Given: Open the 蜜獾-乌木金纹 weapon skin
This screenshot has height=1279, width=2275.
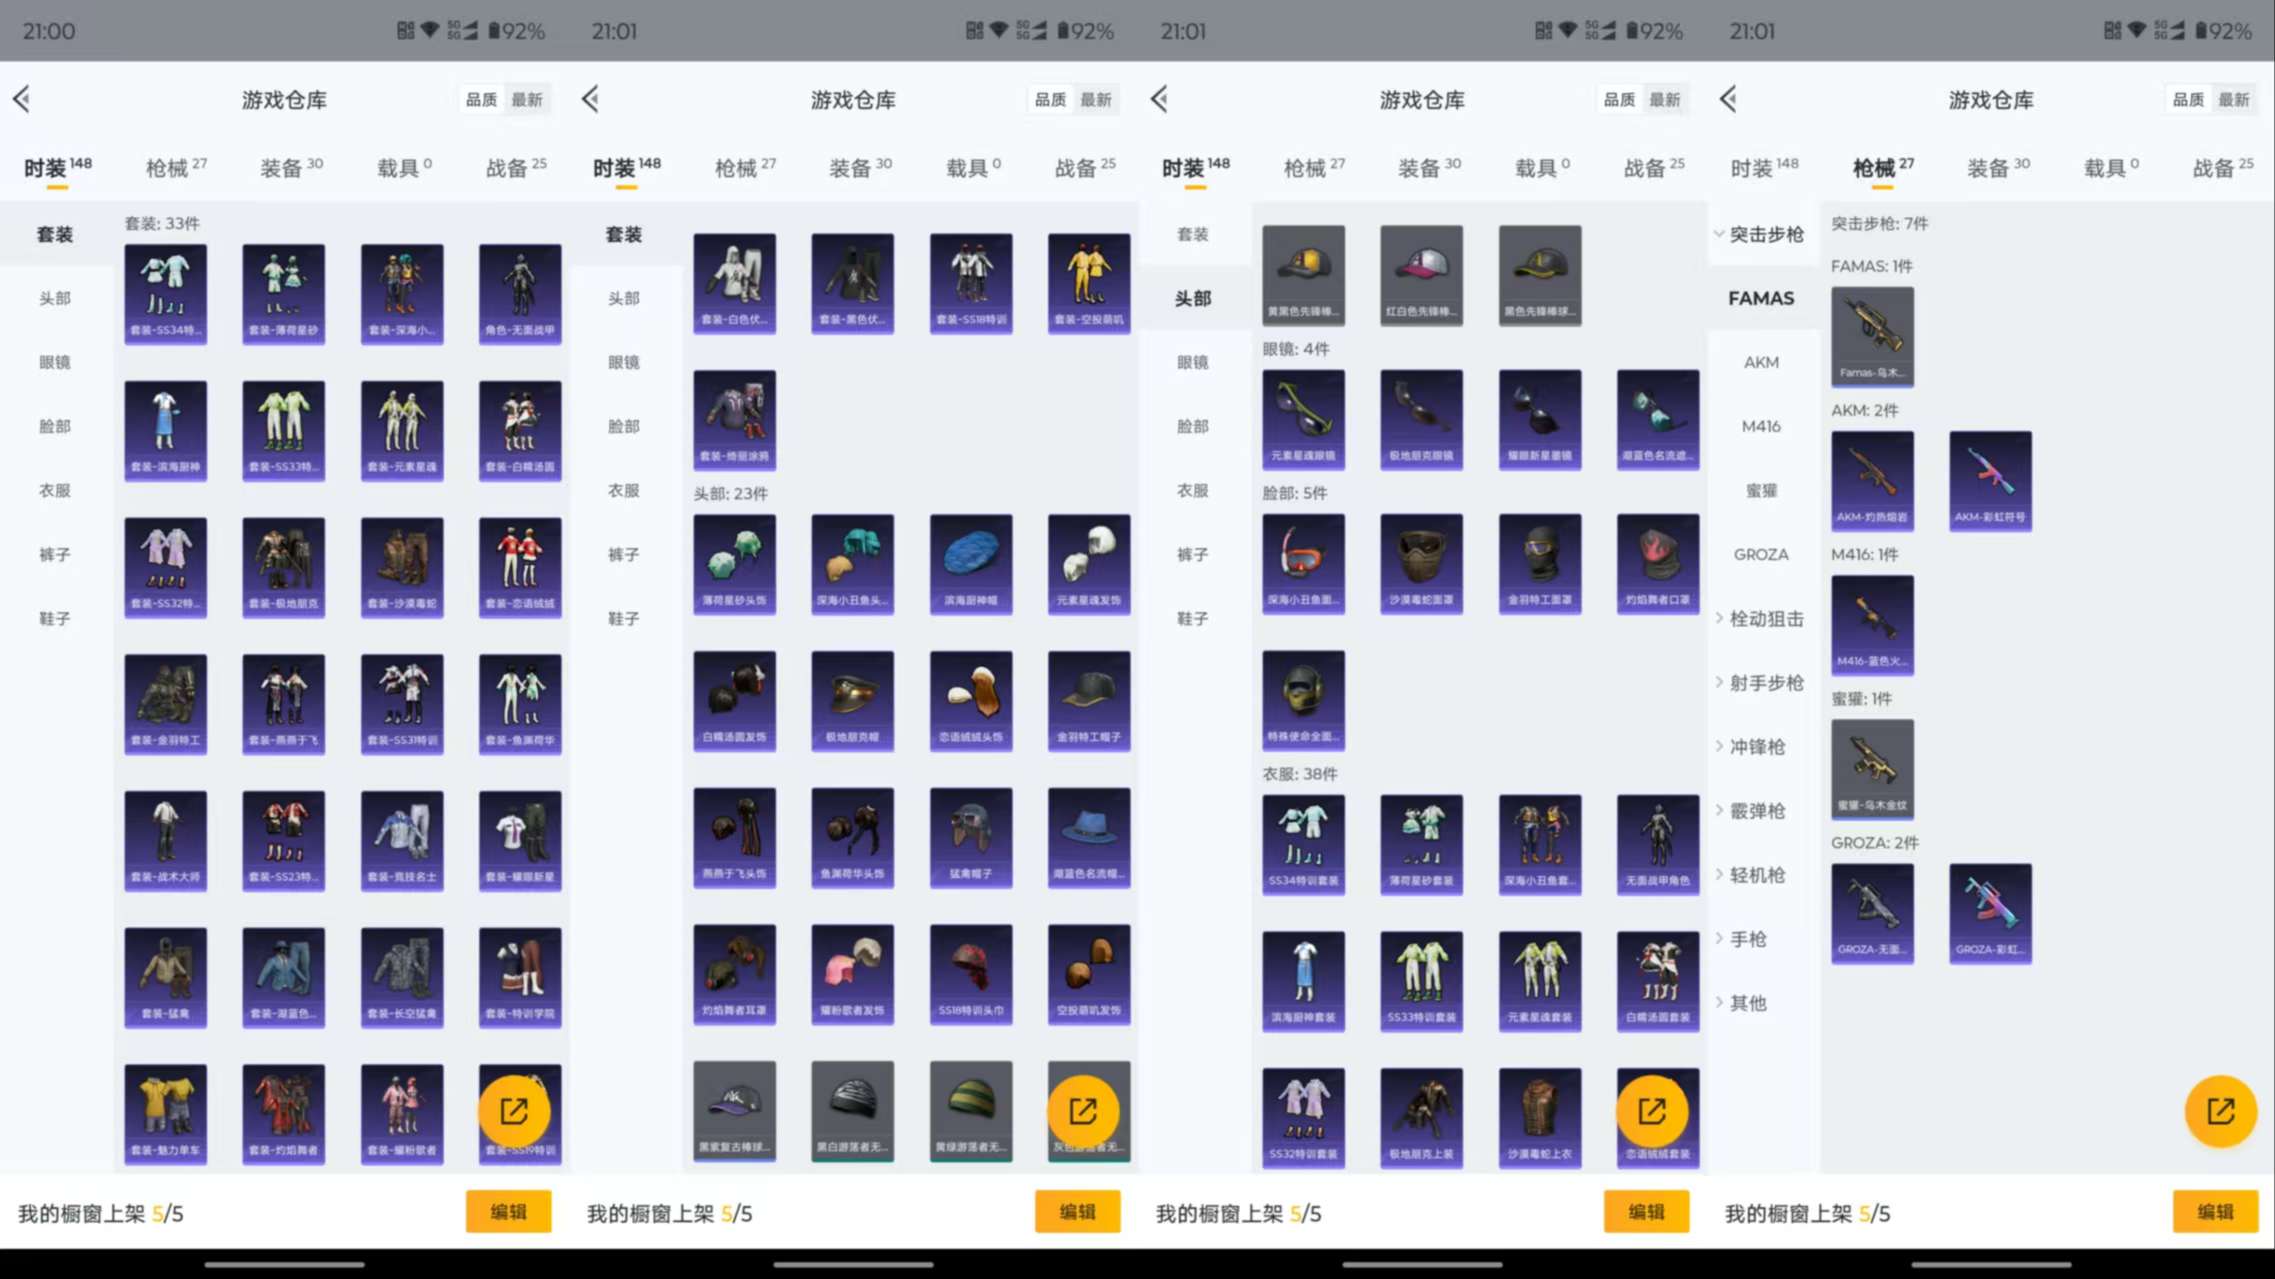Looking at the screenshot, I should (1871, 769).
